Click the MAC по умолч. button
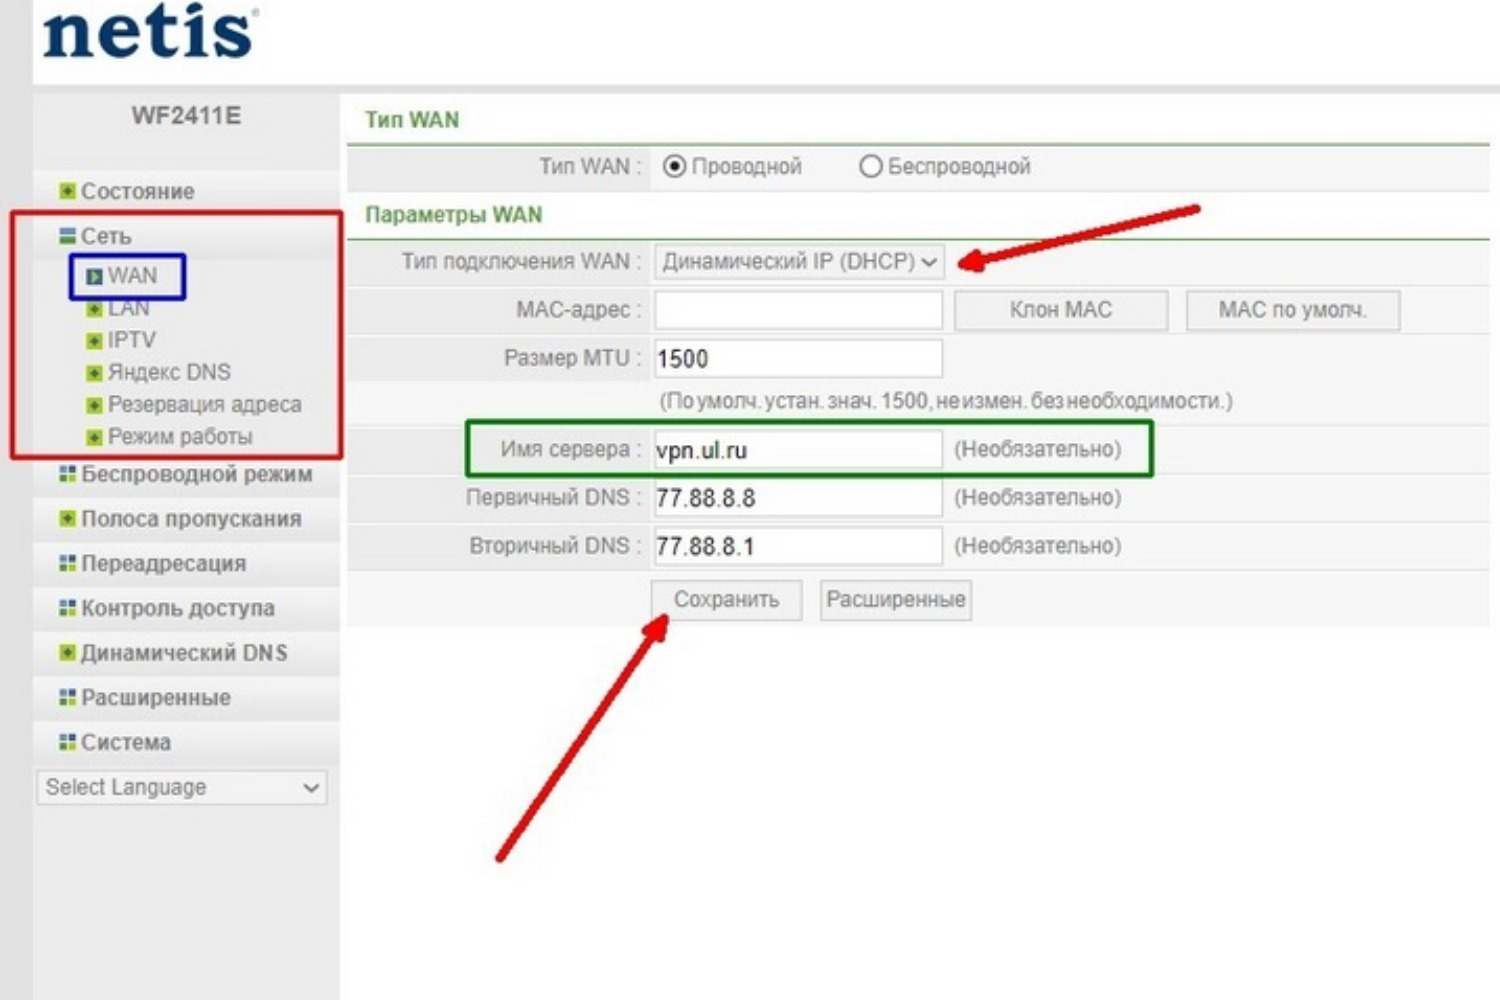The image size is (1500, 1000). pos(1292,310)
